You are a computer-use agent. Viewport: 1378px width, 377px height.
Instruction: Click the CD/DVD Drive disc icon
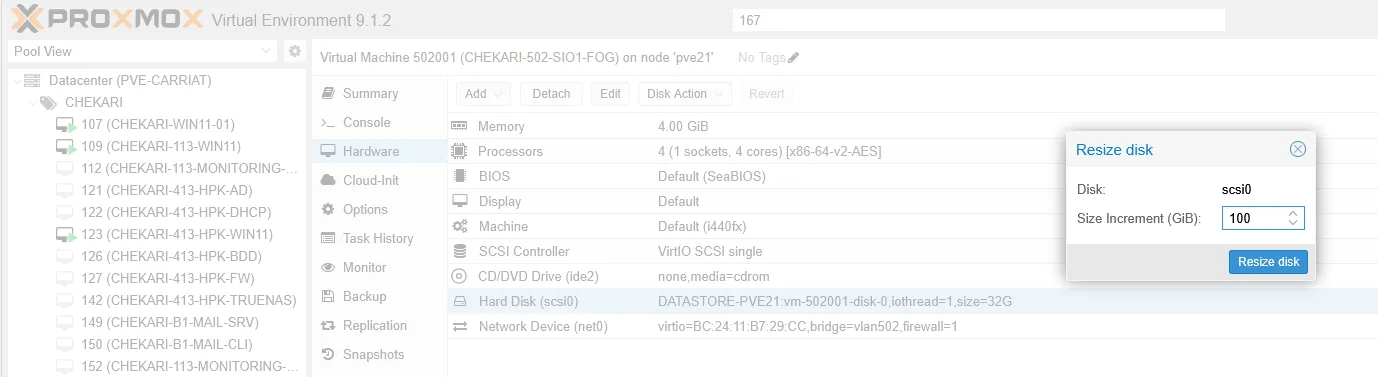[460, 276]
